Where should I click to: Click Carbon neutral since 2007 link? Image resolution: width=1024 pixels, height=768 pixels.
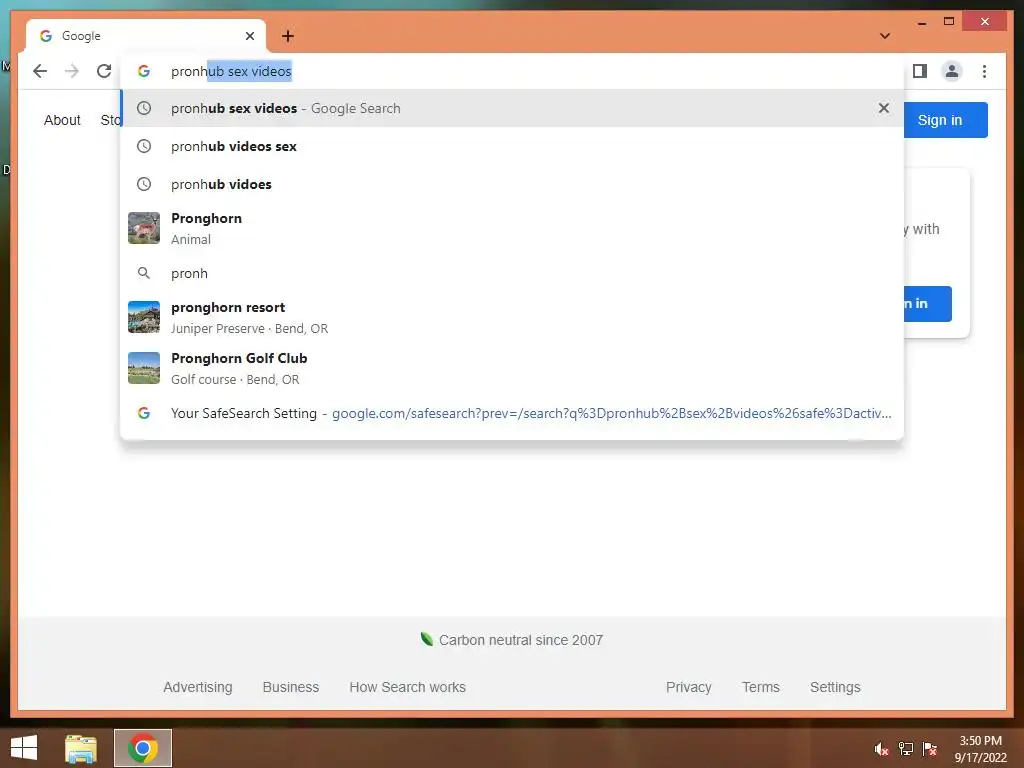(512, 640)
